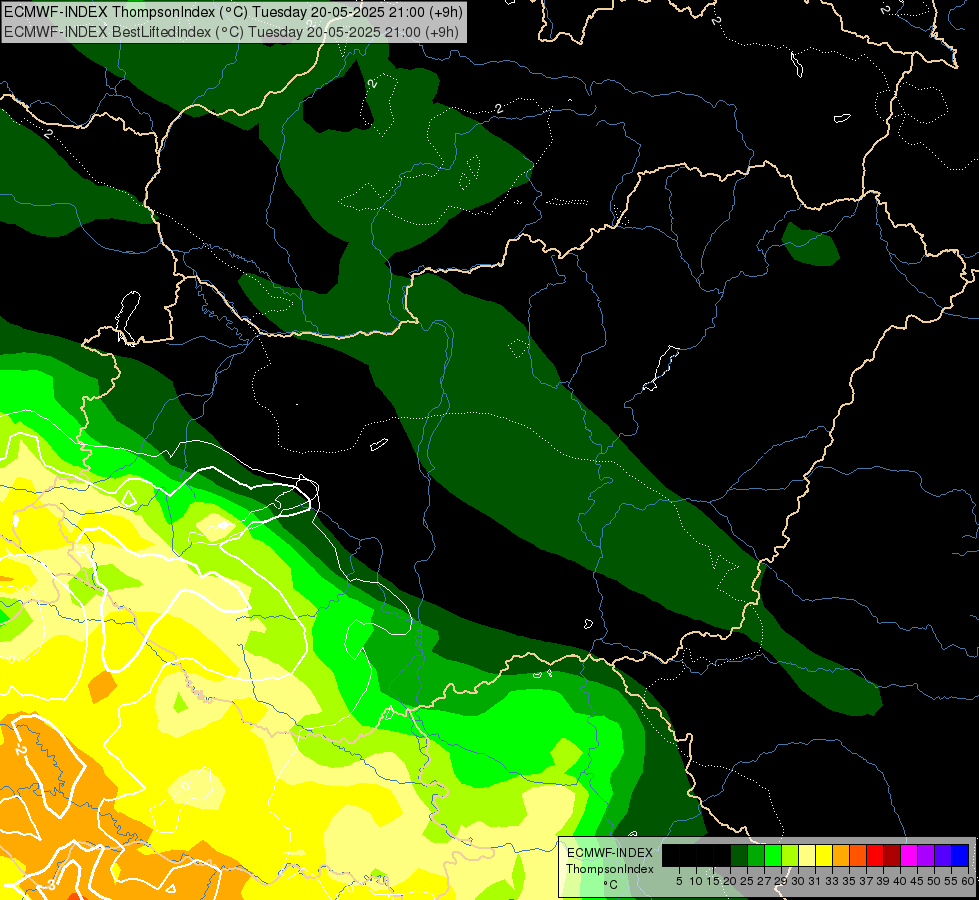Click the ThompsonIndex title line at top
Screen dimensions: 979x900
click(232, 12)
